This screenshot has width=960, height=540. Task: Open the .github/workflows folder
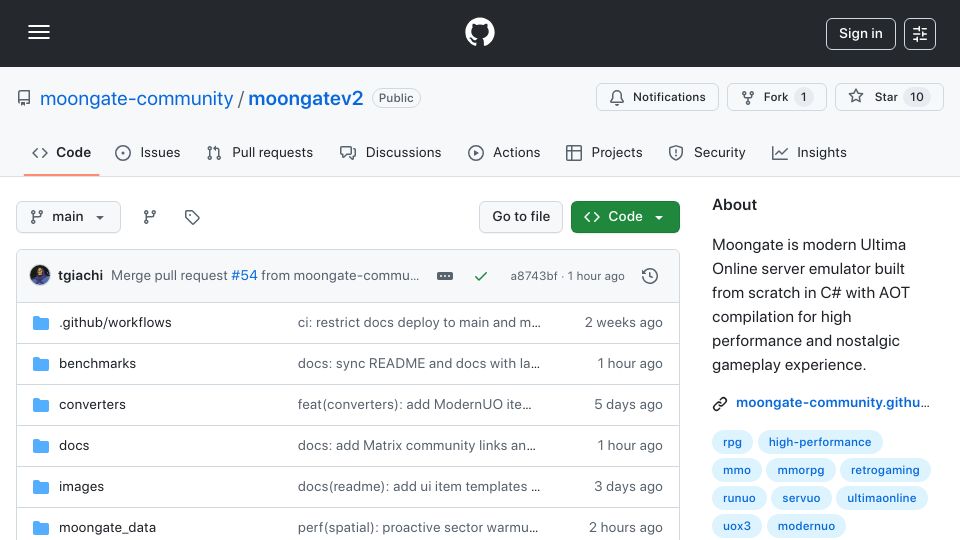(x=115, y=323)
